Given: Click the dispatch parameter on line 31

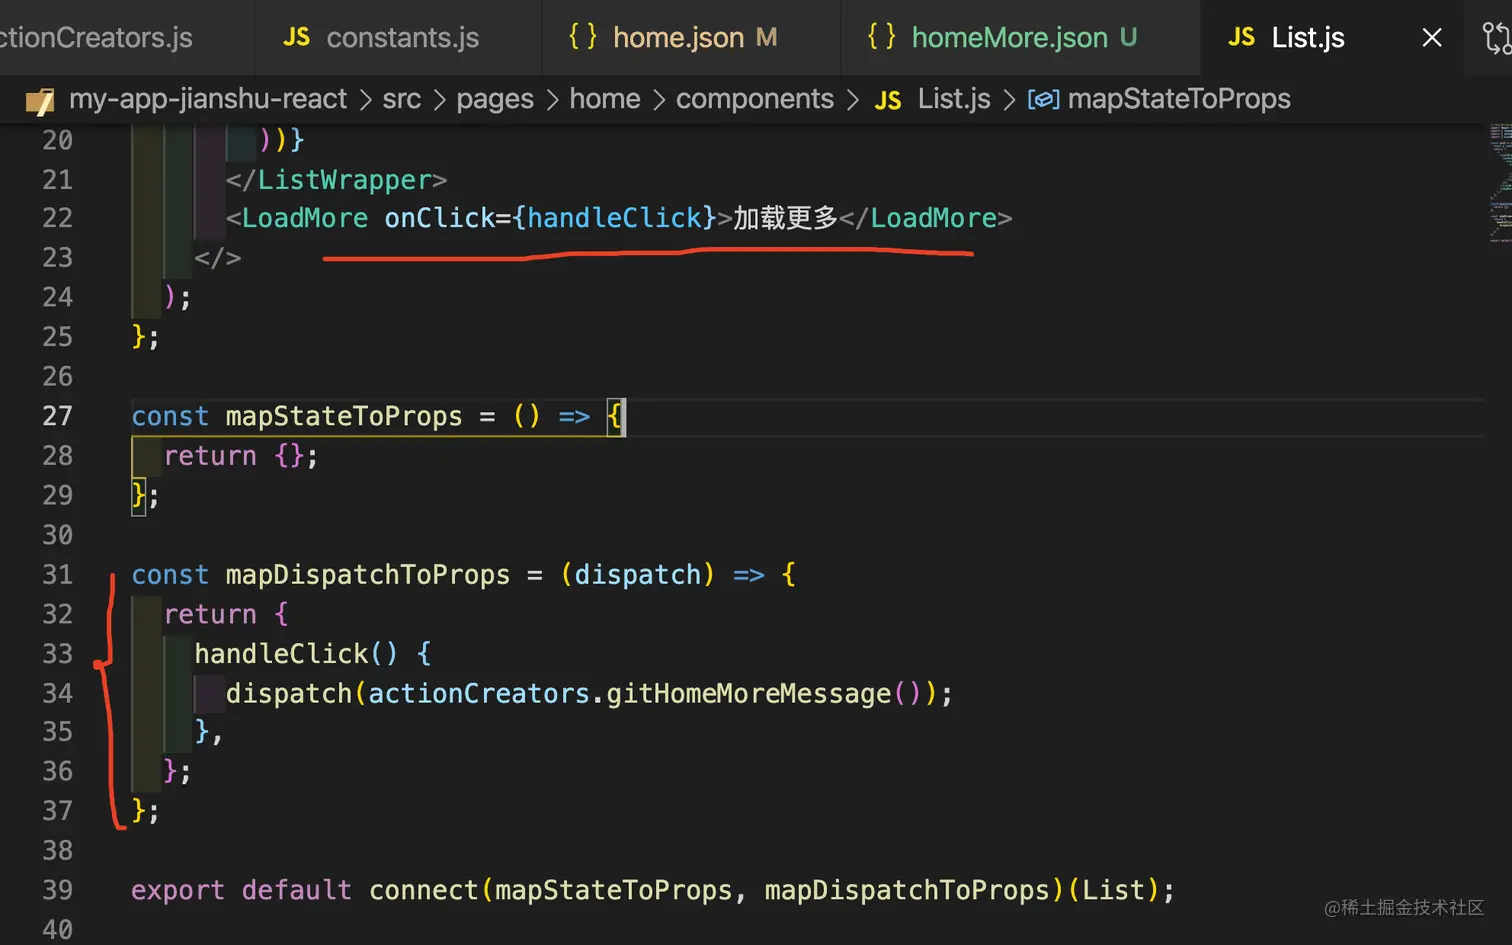Looking at the screenshot, I should [638, 575].
